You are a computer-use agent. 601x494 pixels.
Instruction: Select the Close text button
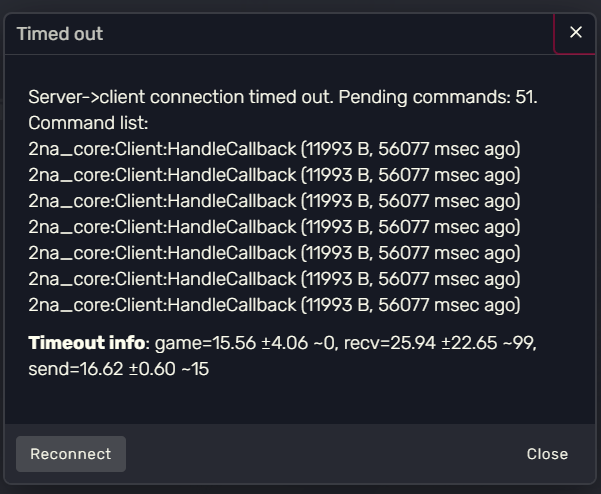[x=547, y=454]
